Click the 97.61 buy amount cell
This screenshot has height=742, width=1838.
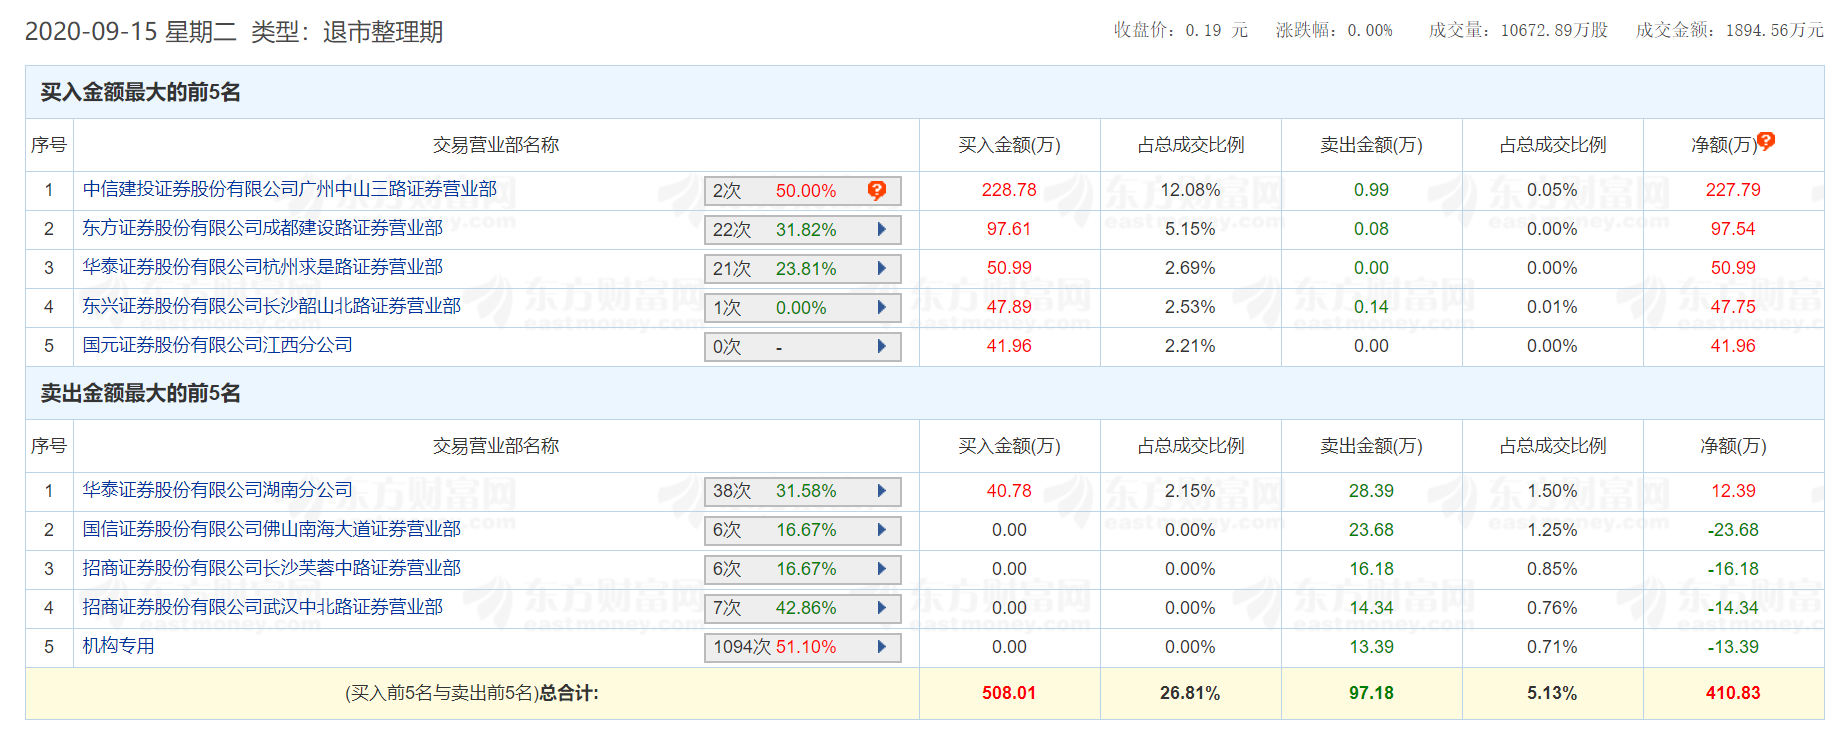(x=1009, y=229)
